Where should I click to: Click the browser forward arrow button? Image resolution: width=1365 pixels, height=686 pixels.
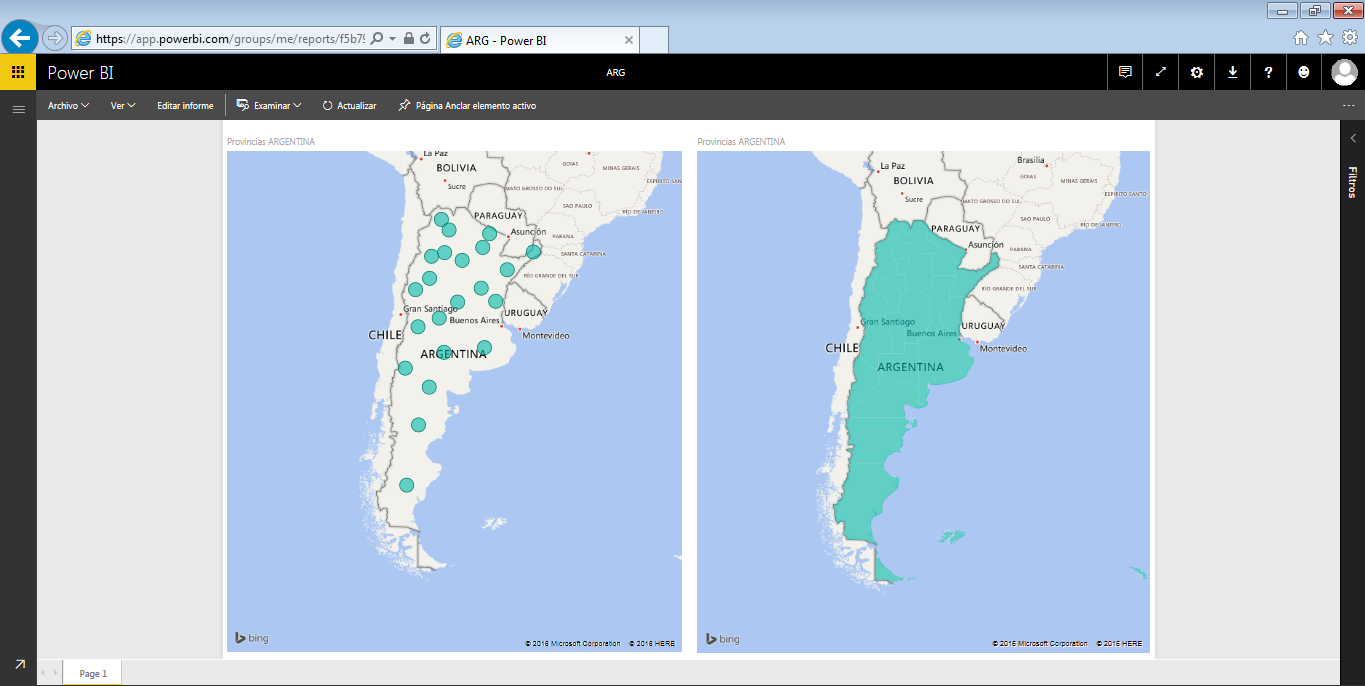55,38
